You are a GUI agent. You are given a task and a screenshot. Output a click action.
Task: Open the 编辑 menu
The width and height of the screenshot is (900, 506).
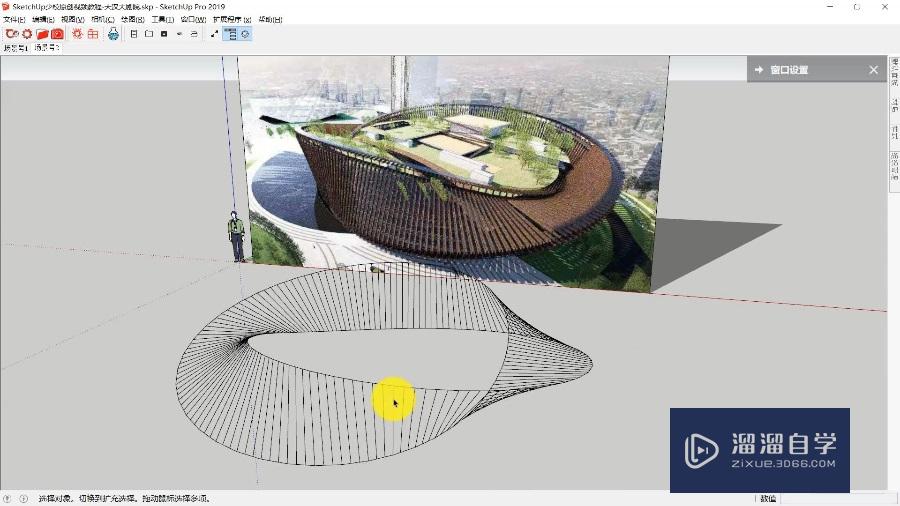pyautogui.click(x=43, y=19)
